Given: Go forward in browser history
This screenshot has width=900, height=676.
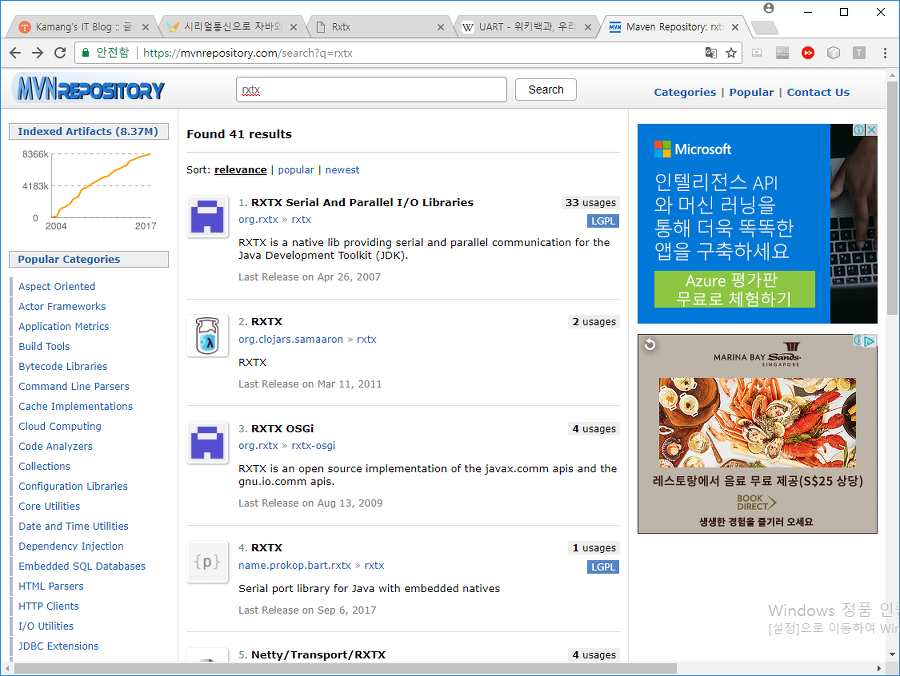Looking at the screenshot, I should pyautogui.click(x=38, y=53).
